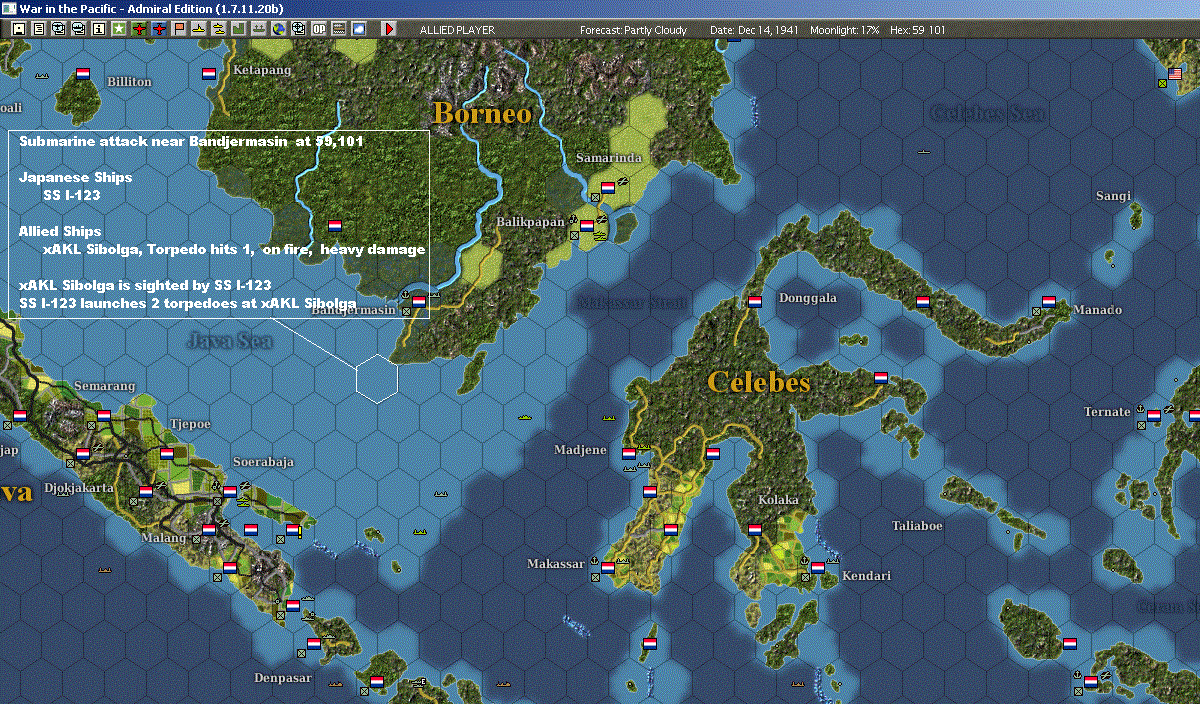Click the information 'i' toolbar icon
The image size is (1200, 704).
[x=98, y=29]
